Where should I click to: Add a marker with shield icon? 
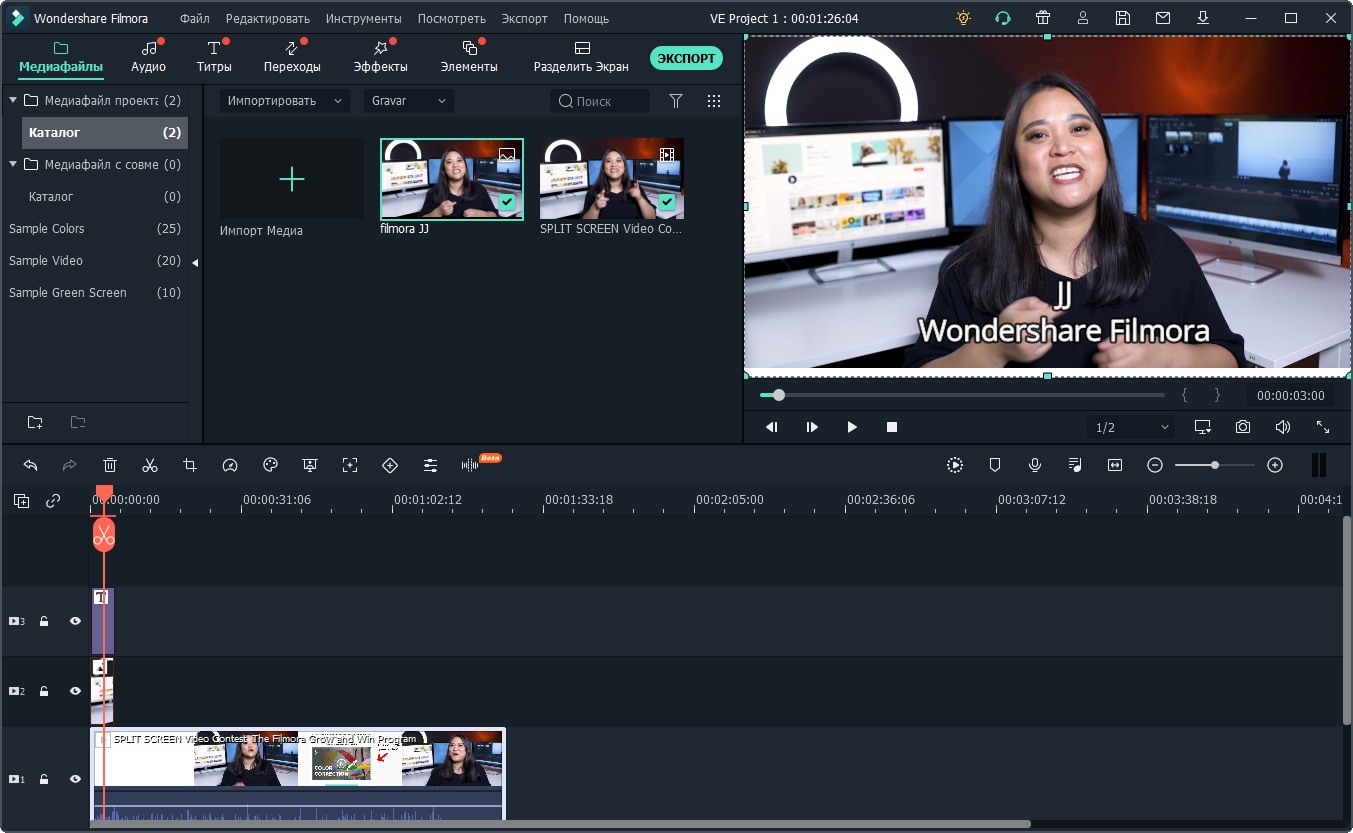point(995,465)
